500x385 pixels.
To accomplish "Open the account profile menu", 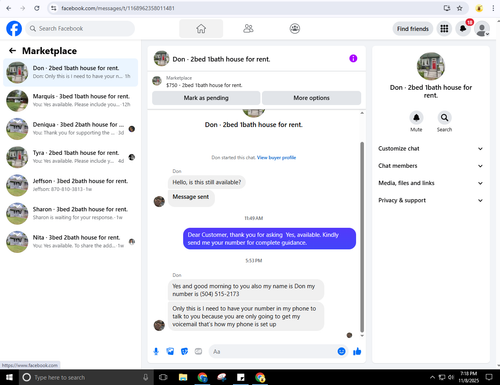I will click(x=482, y=29).
